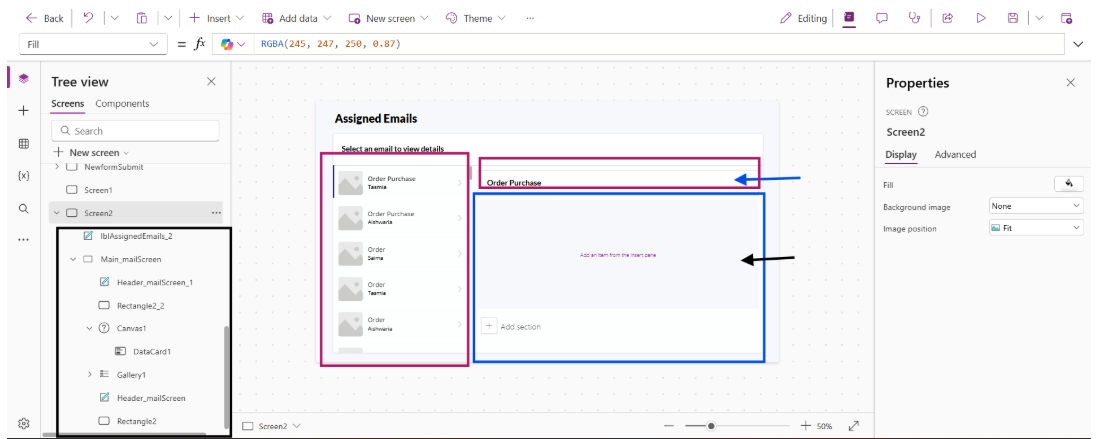Select Screen1 in the tree
1096x439 pixels.
(x=98, y=189)
